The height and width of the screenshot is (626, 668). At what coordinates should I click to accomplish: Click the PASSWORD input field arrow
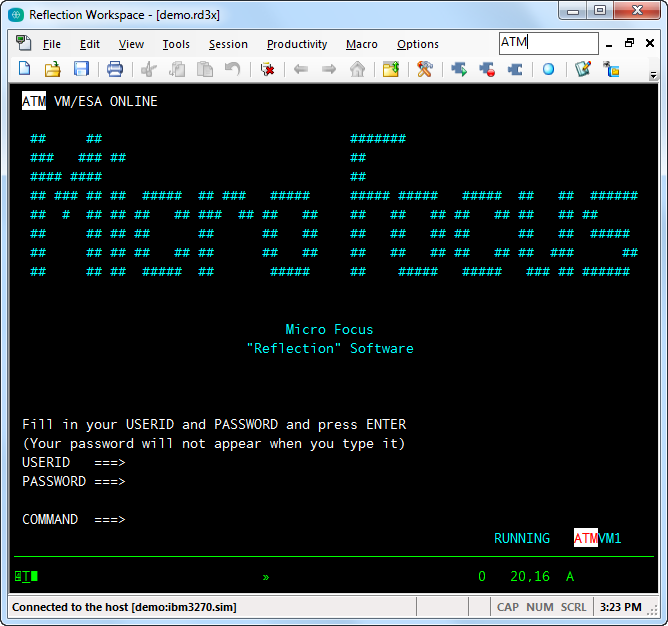click(x=110, y=482)
